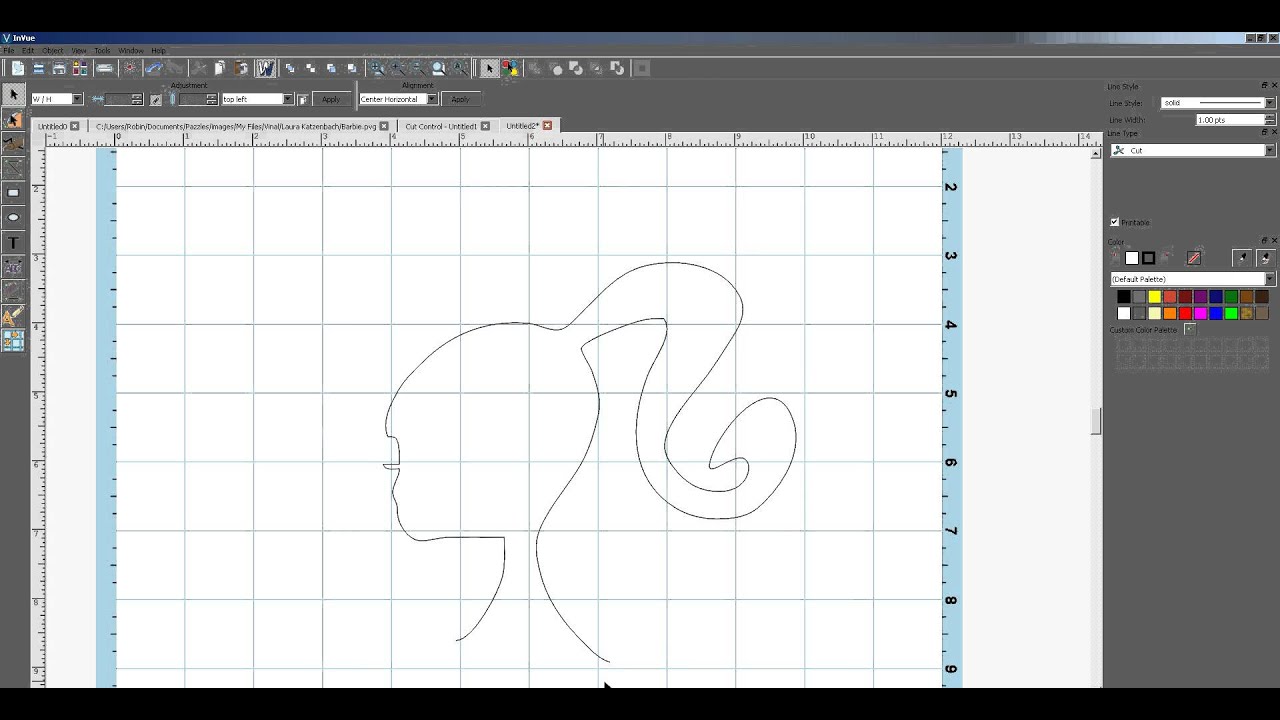Toggle the Printable checkbox
Viewport: 1280px width, 720px height.
pyautogui.click(x=1115, y=222)
